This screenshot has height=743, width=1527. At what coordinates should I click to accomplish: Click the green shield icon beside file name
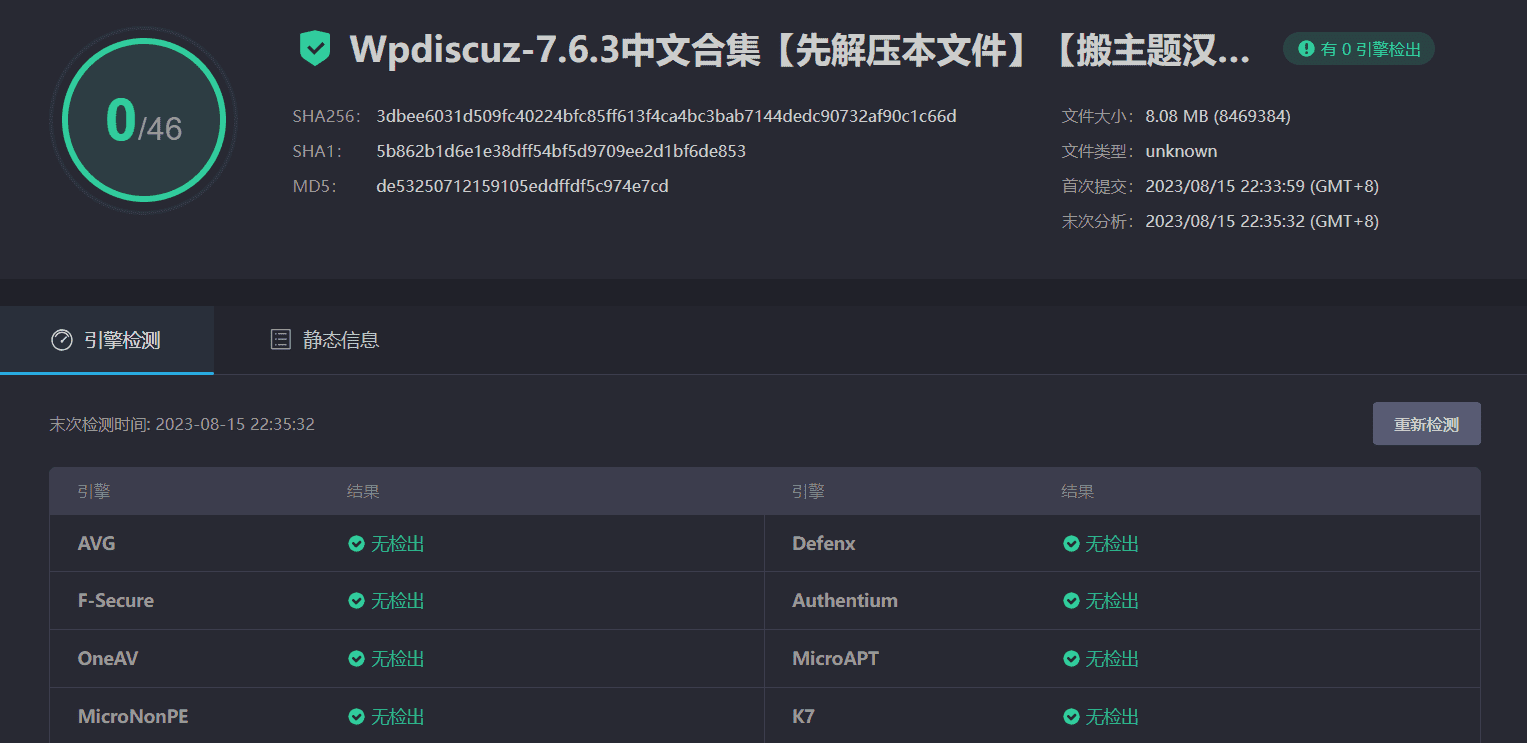[x=315, y=48]
